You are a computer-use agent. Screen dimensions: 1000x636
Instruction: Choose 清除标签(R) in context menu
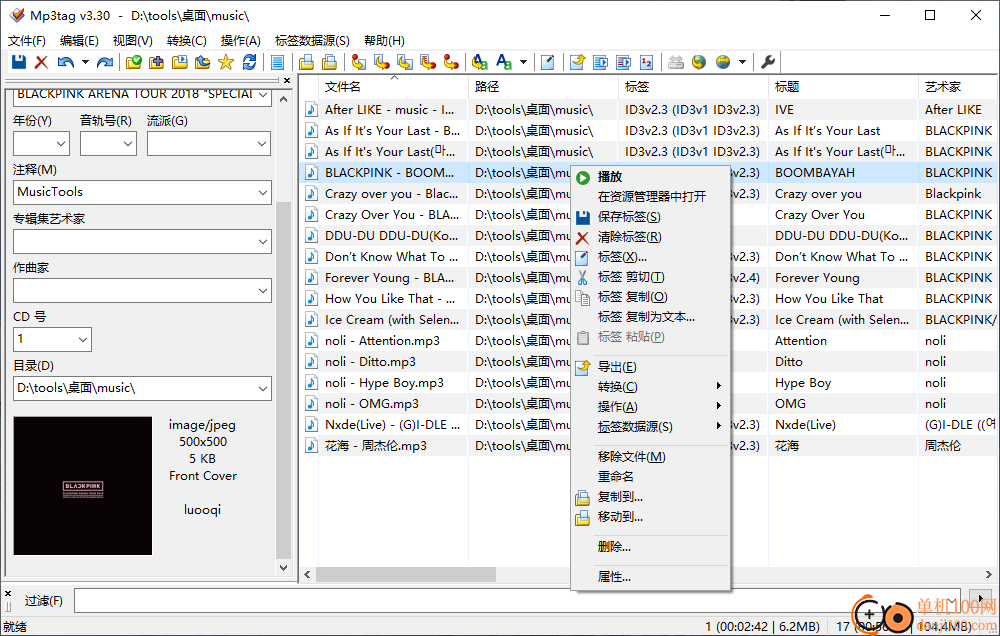click(651, 237)
